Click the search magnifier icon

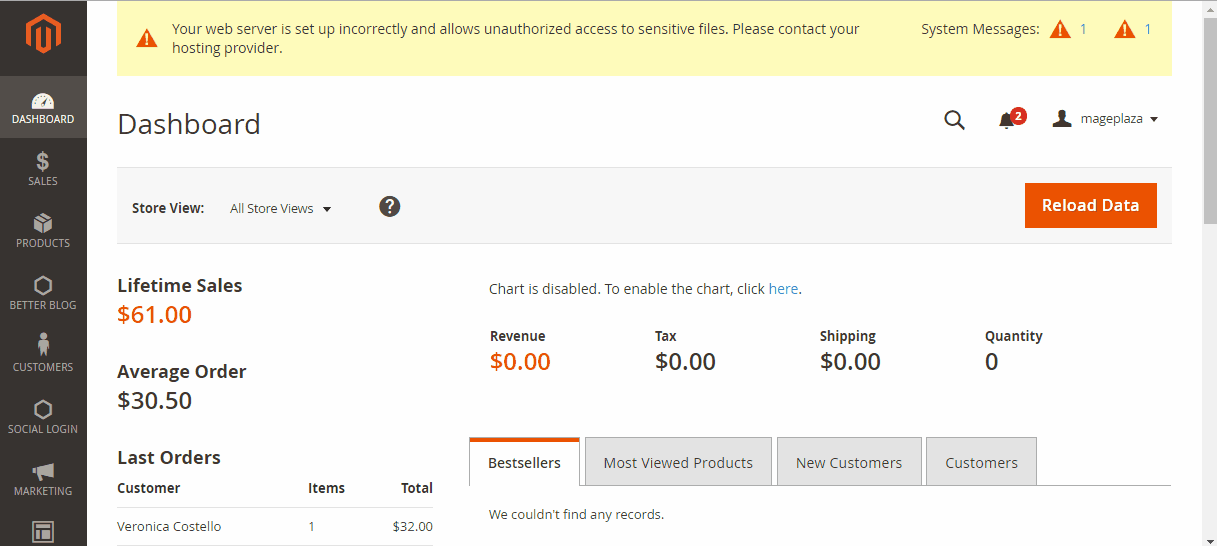[x=954, y=120]
